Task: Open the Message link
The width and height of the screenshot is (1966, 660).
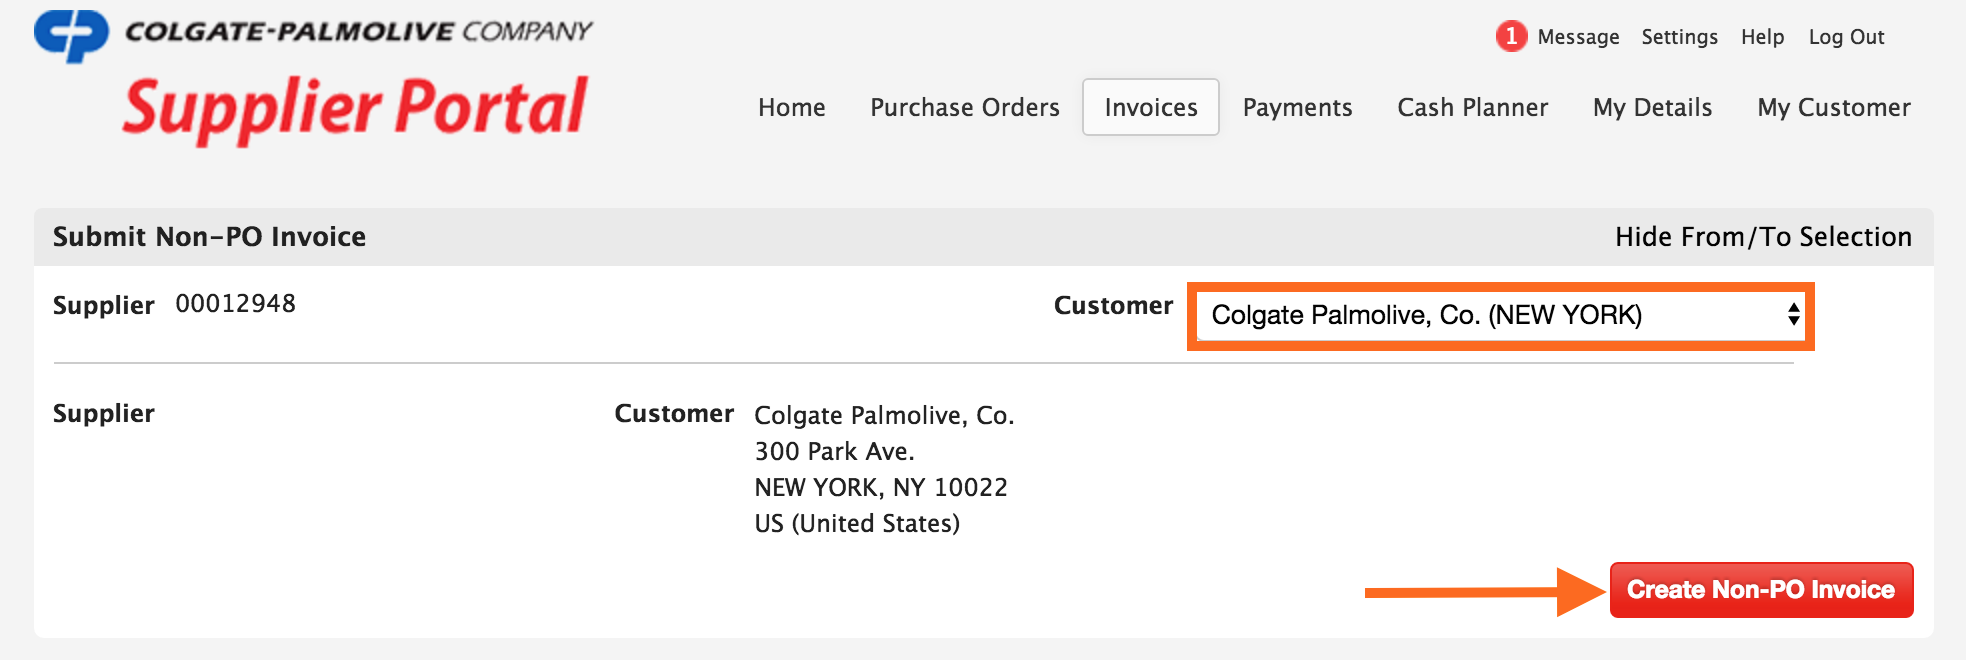Action: [x=1578, y=37]
